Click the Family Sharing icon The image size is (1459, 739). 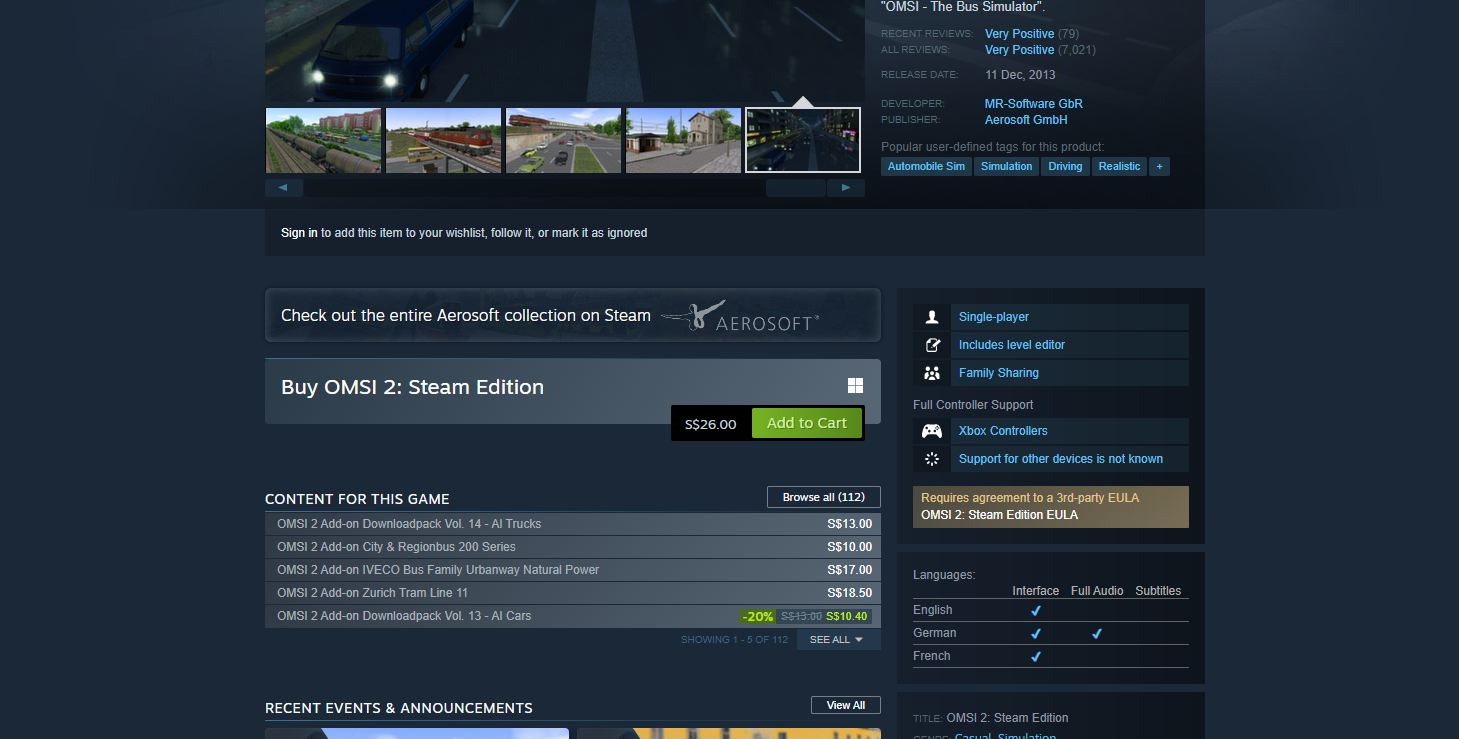(932, 373)
